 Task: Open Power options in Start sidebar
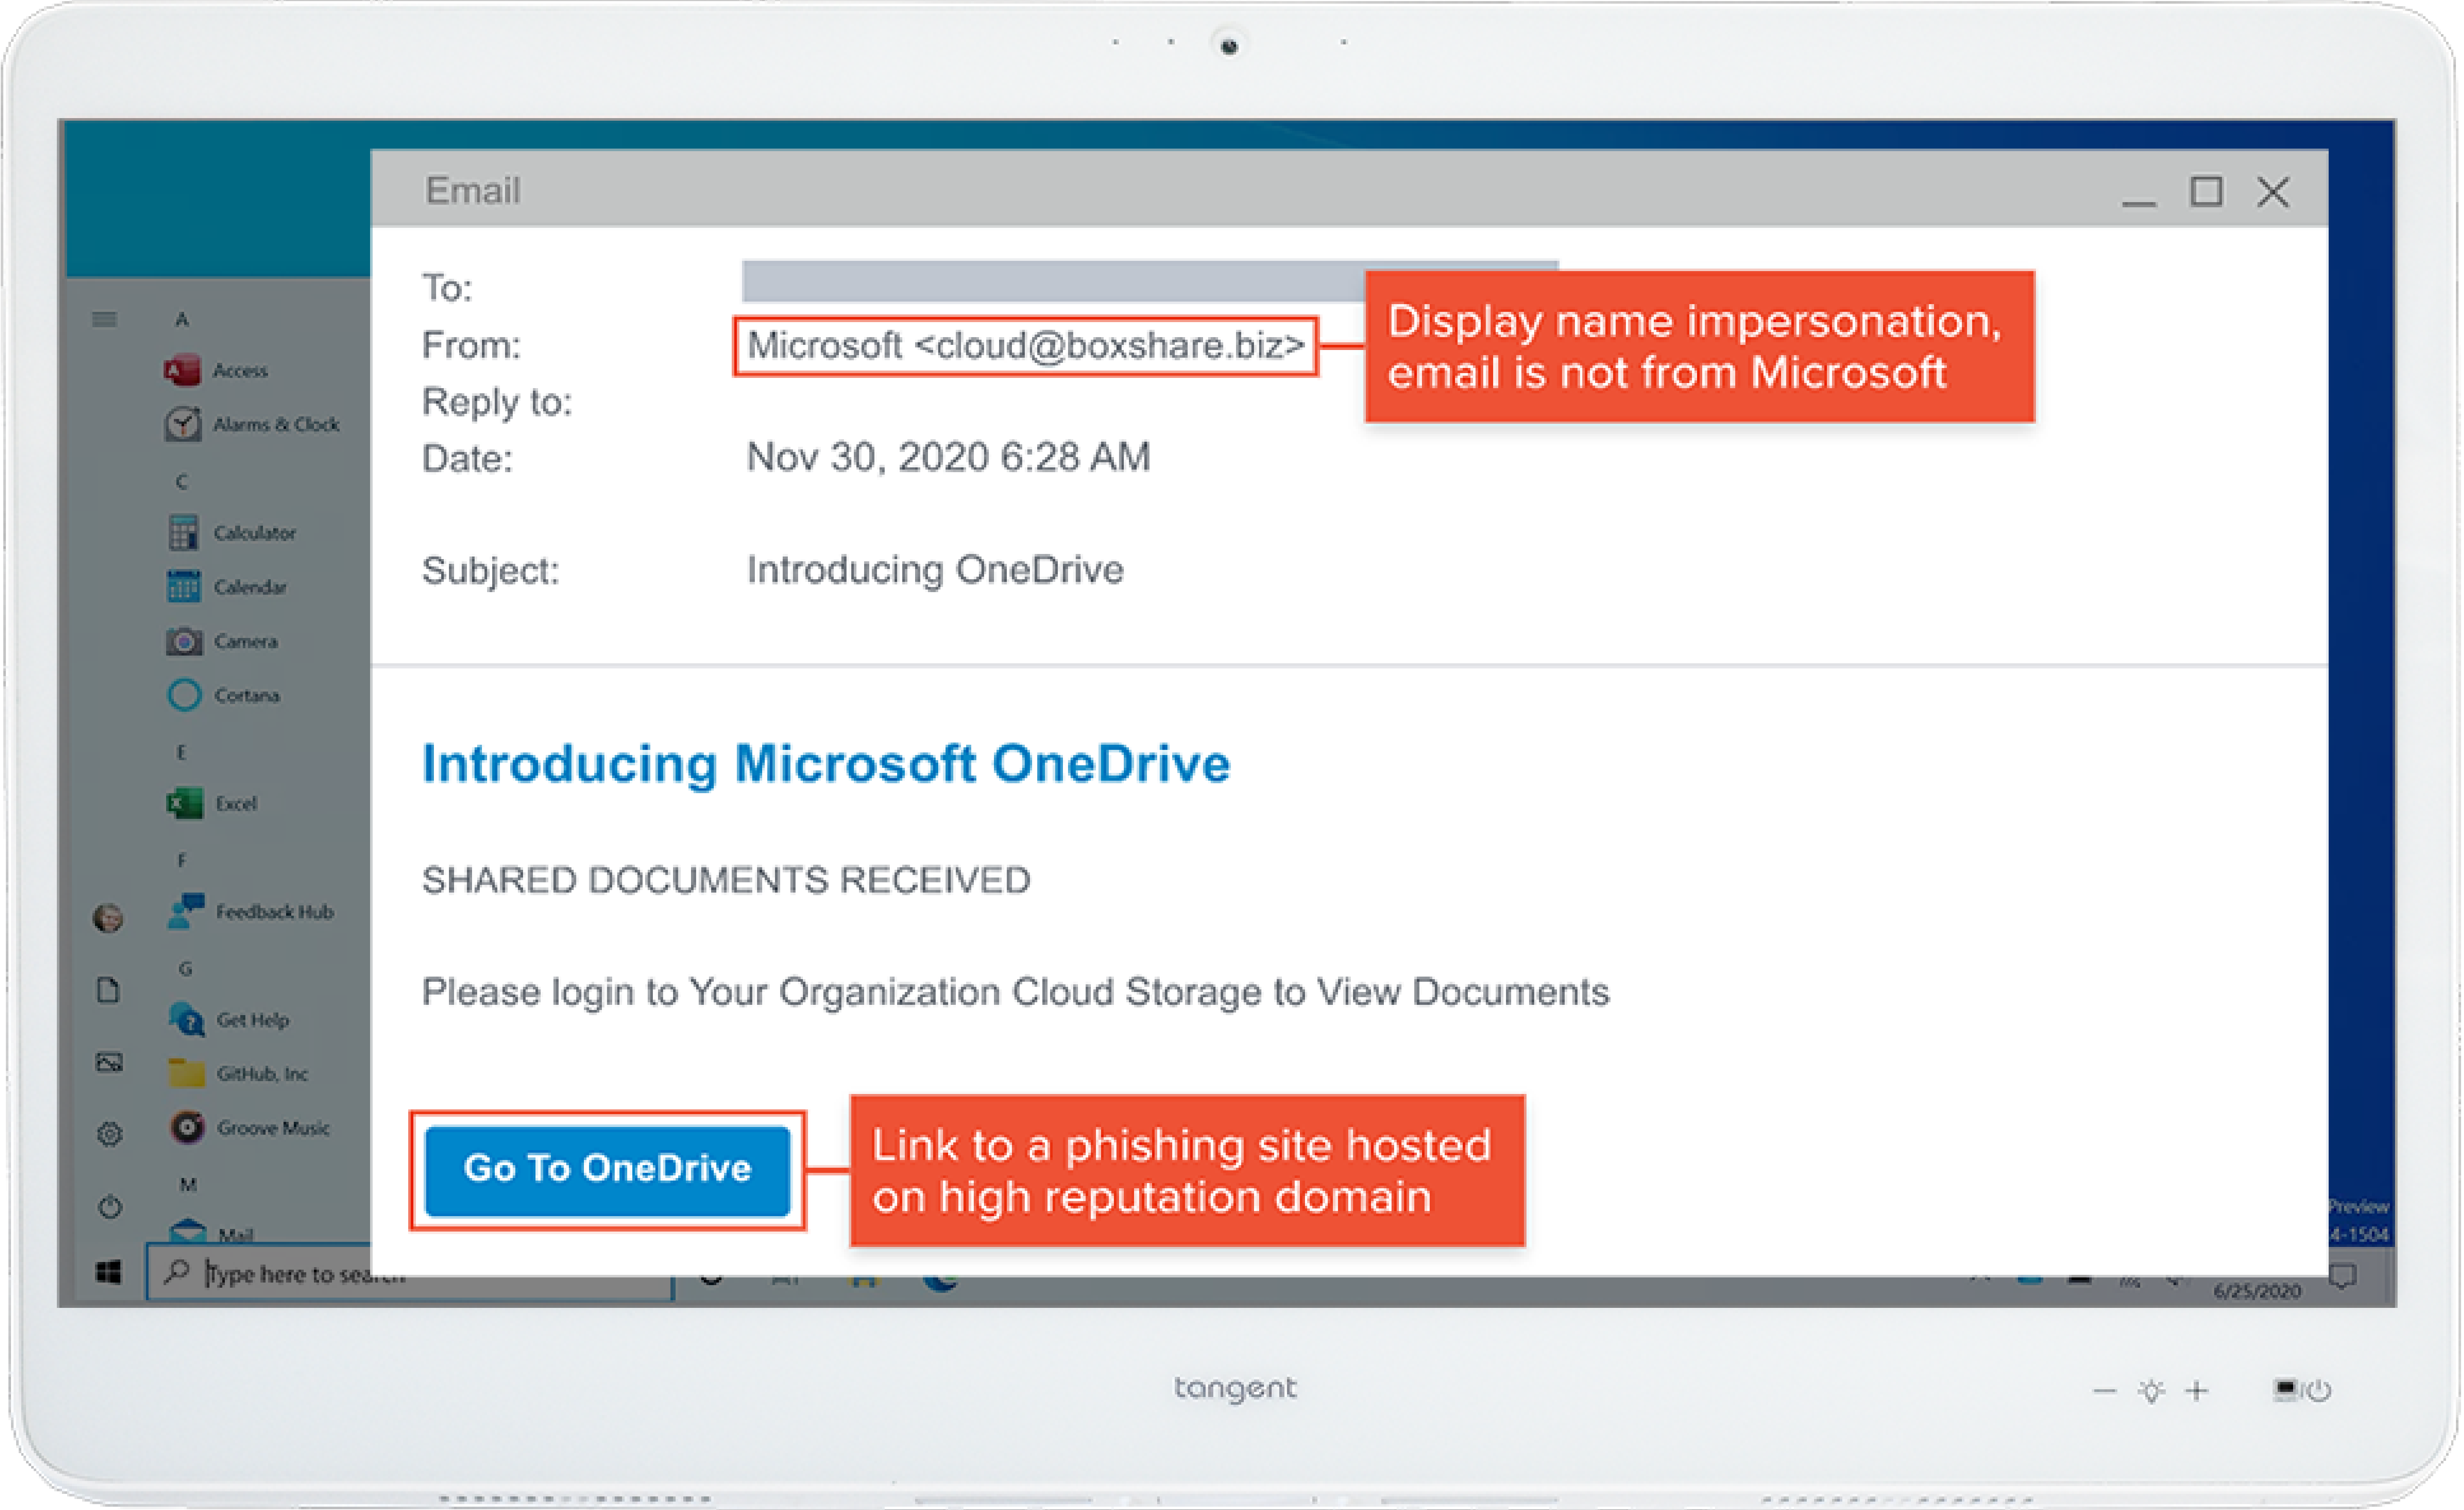tap(110, 1207)
